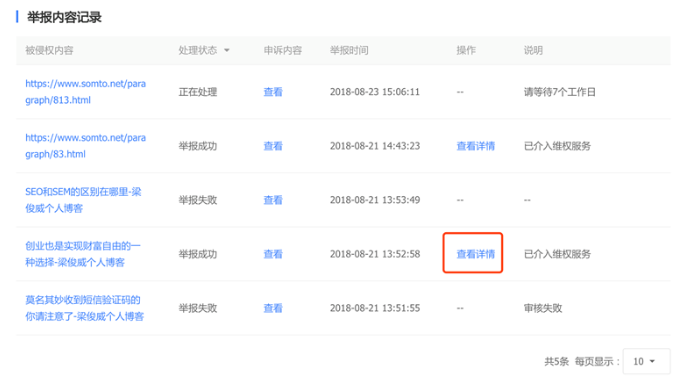
Task: Click 查看 in the 15:06:11 row
Action: pyautogui.click(x=273, y=92)
